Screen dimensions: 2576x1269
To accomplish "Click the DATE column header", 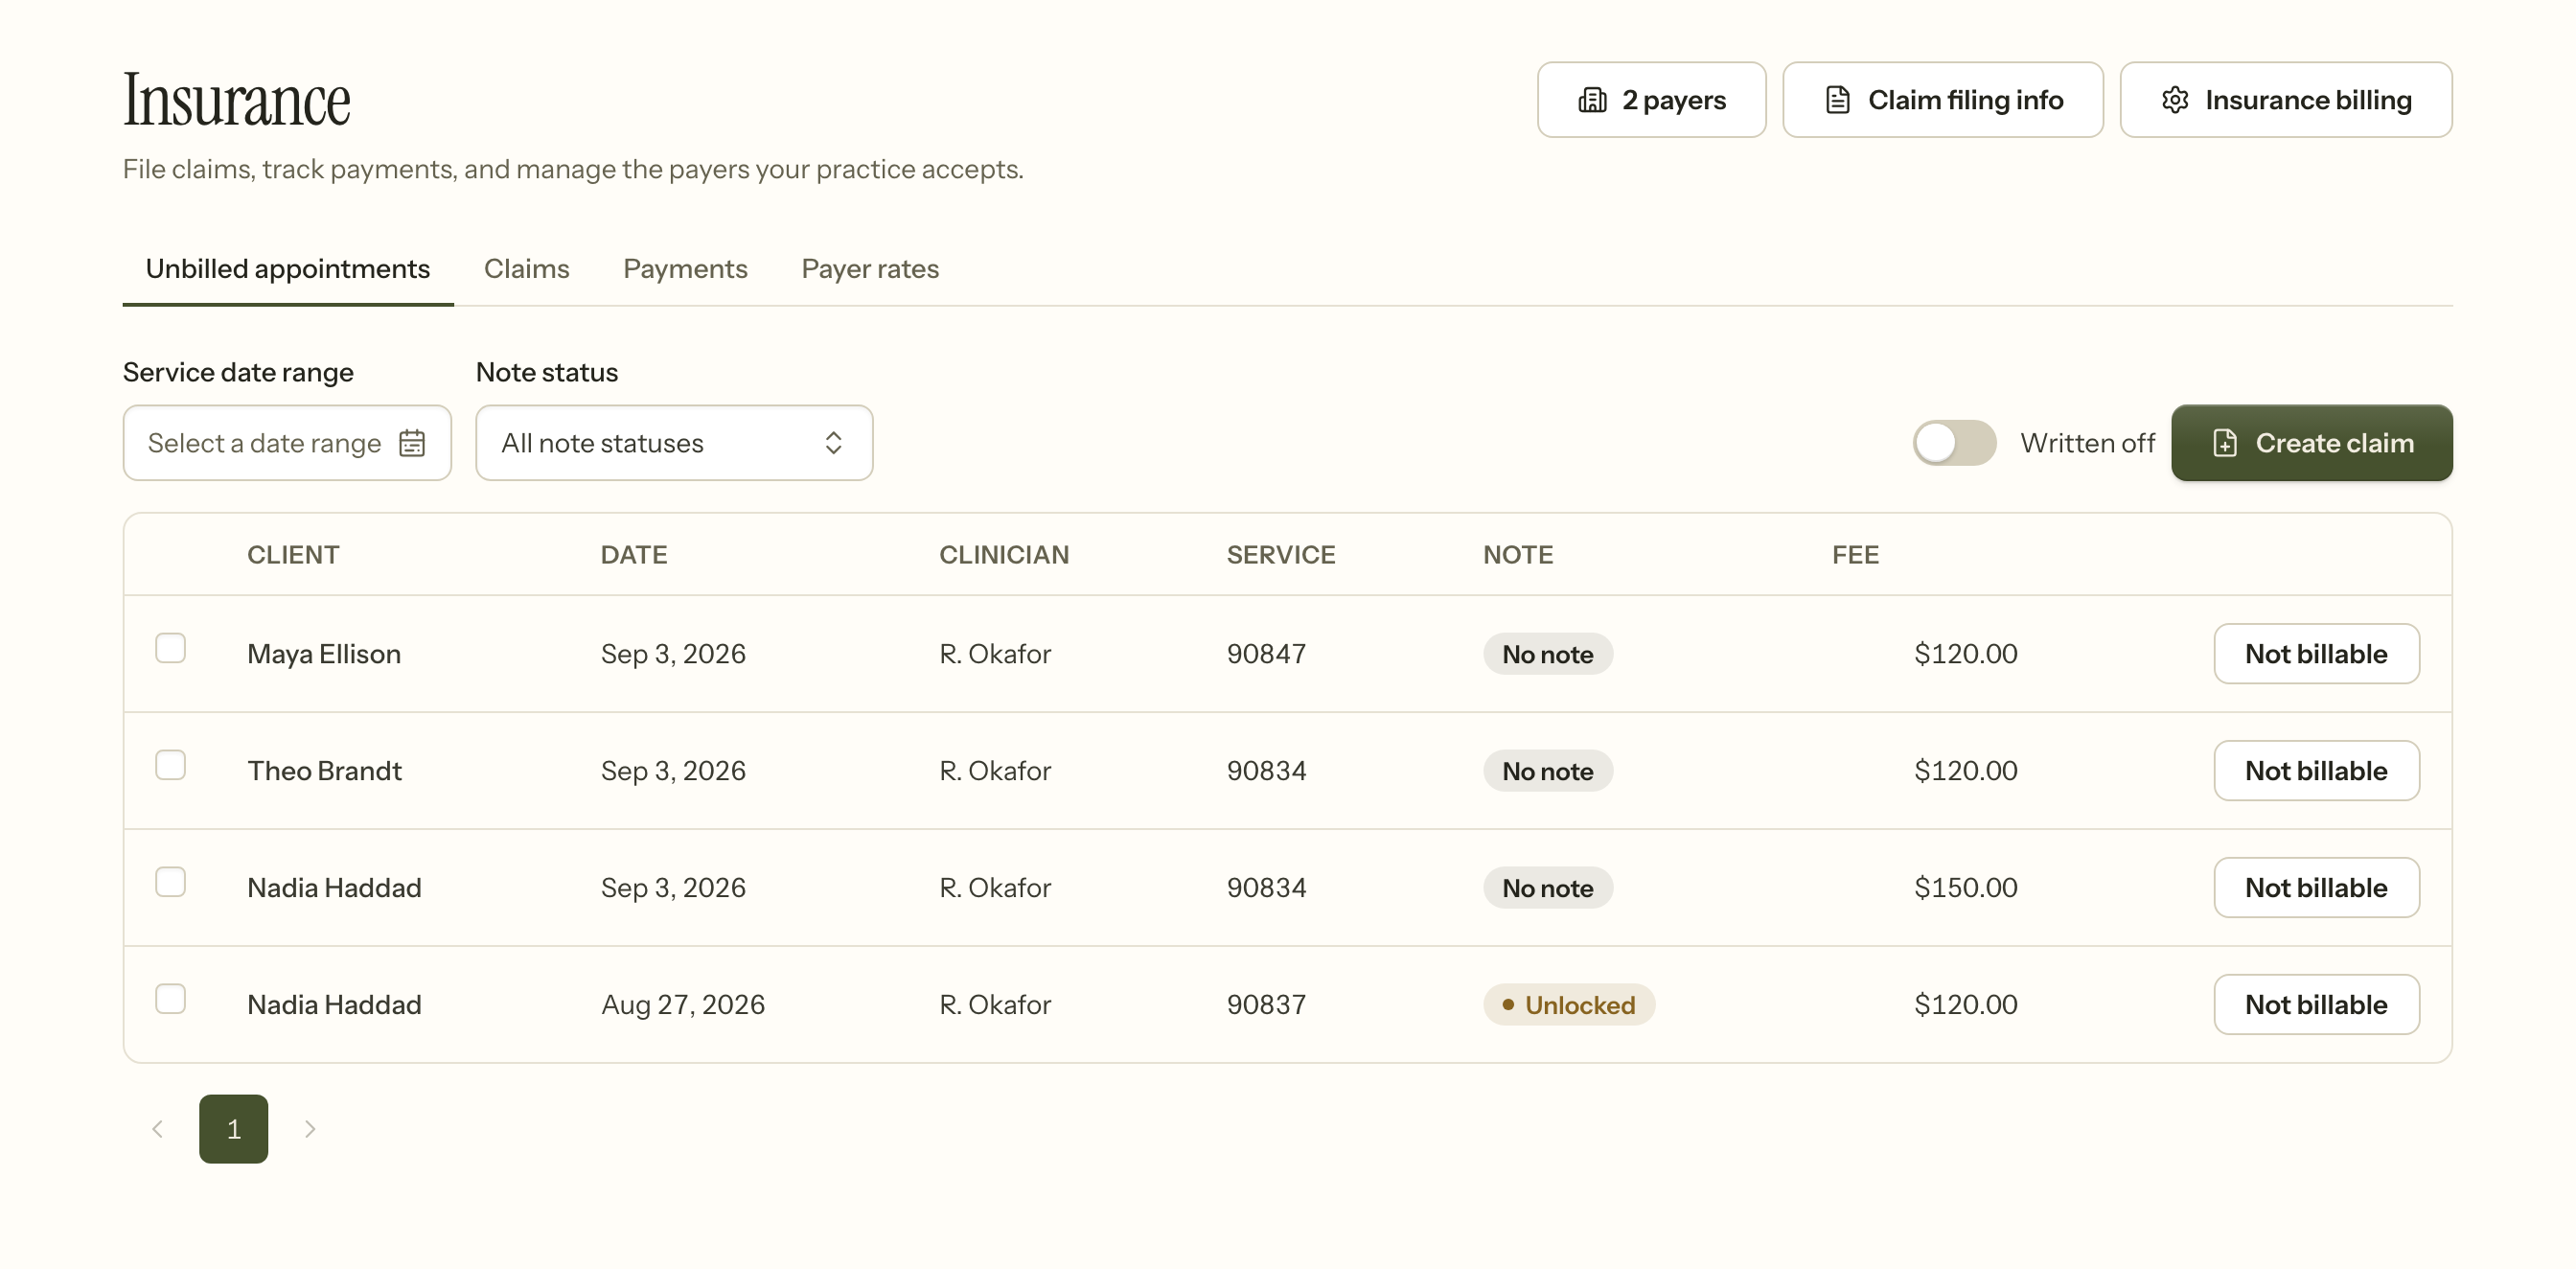I will pos(634,555).
